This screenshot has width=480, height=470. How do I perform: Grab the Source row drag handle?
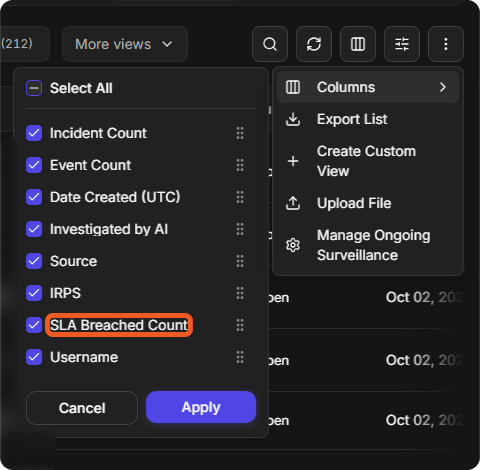(240, 261)
